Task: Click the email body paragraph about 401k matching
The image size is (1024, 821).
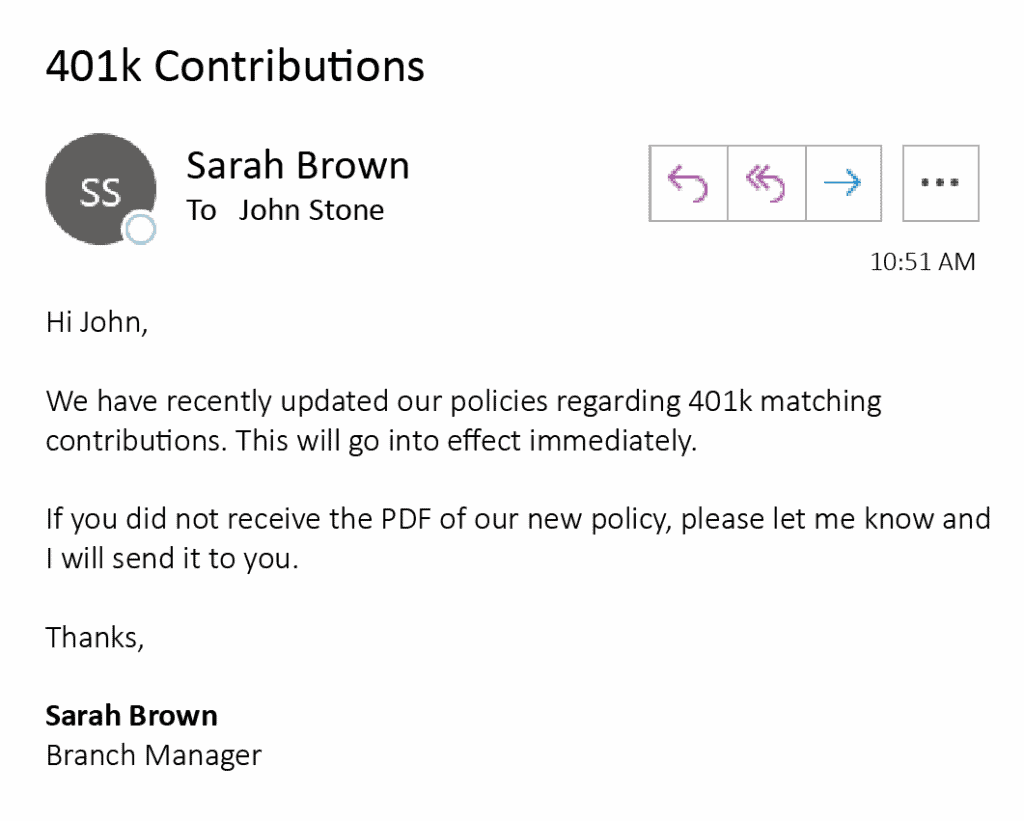Action: (x=463, y=420)
